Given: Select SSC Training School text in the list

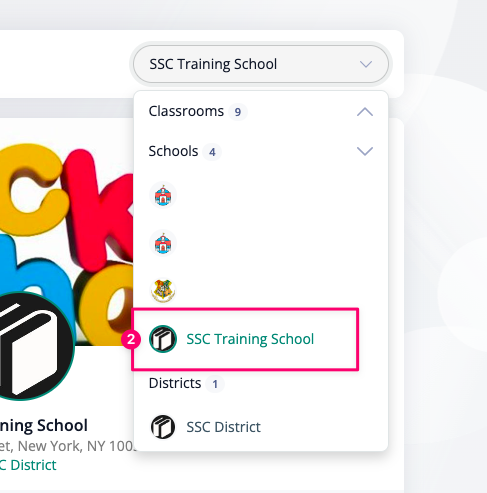Looking at the screenshot, I should [x=250, y=339].
